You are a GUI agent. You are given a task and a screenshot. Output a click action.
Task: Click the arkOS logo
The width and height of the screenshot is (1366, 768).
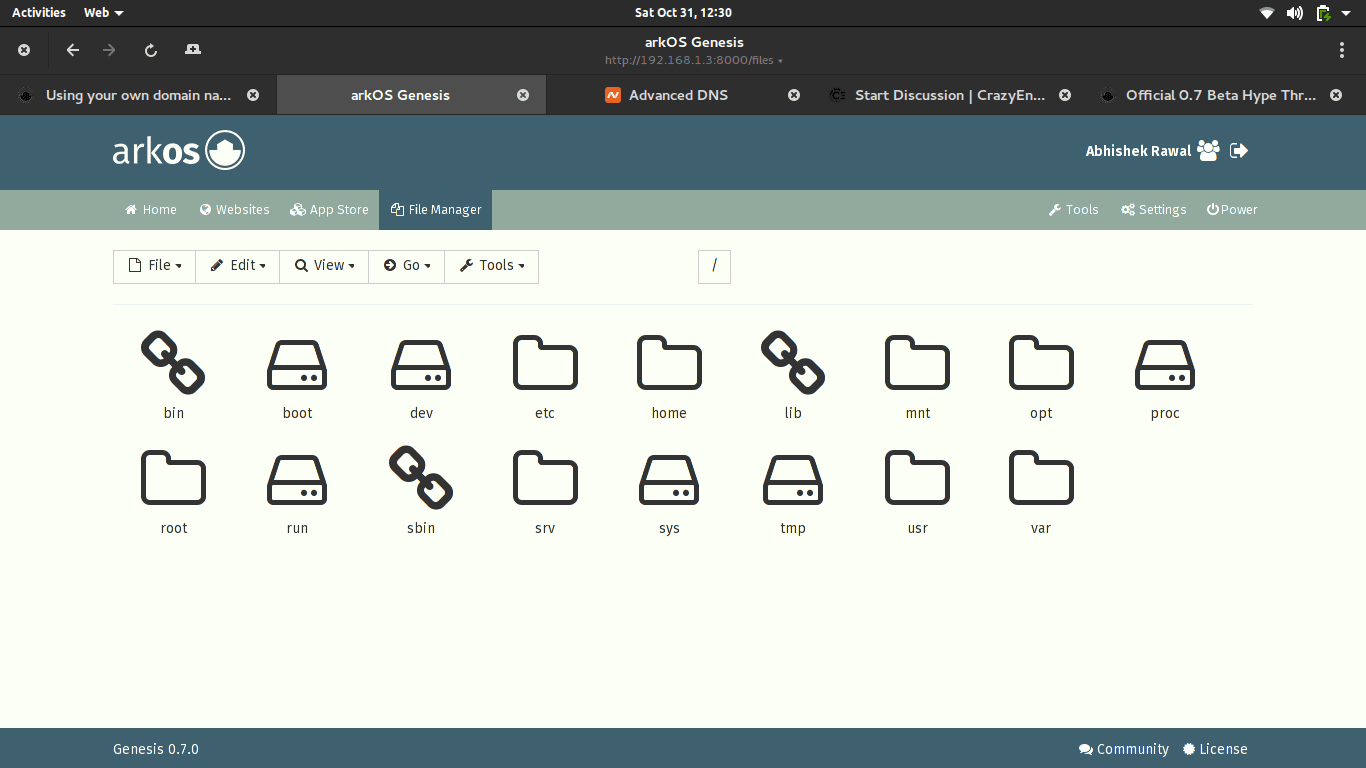point(179,151)
